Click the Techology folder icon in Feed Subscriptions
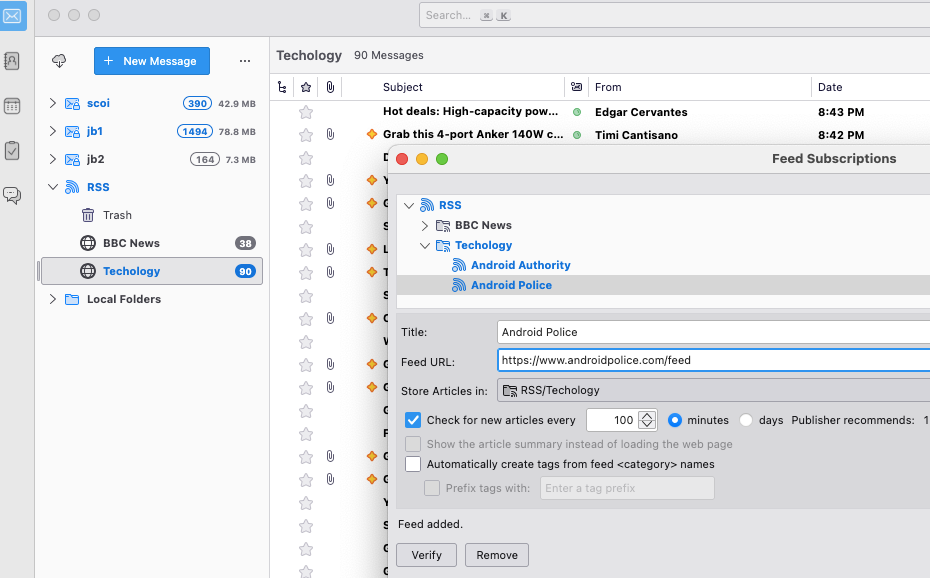 click(443, 245)
